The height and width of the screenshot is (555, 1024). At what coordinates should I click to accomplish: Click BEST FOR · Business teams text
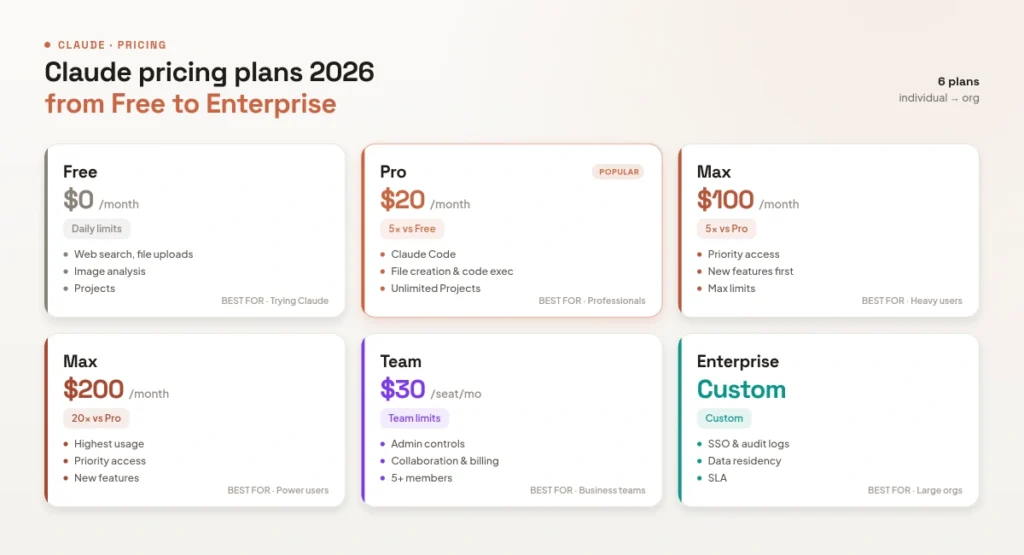pos(588,490)
